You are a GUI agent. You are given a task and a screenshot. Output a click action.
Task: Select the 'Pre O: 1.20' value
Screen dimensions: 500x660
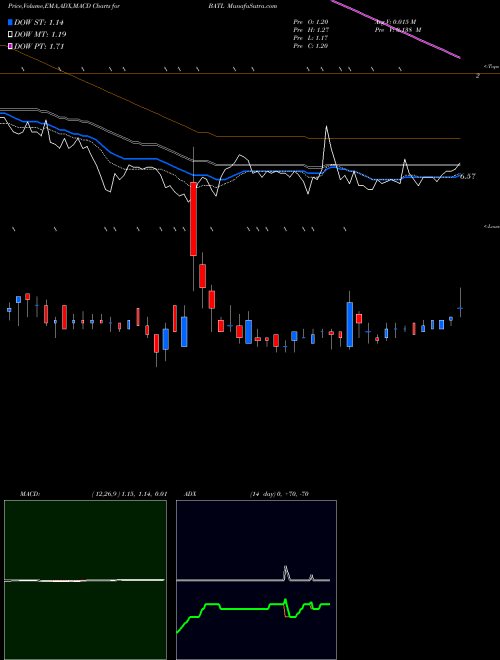click(311, 22)
